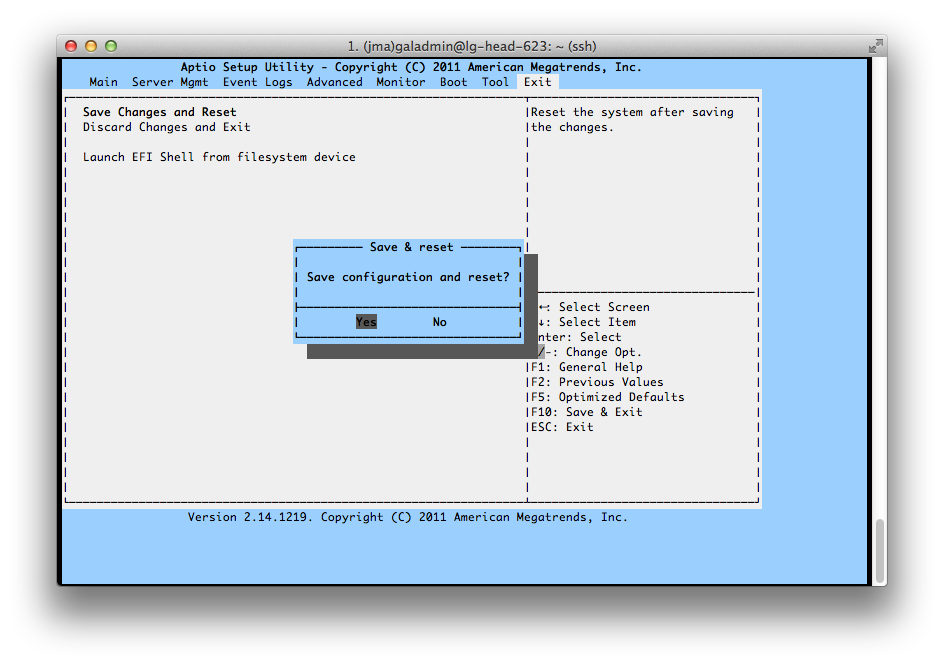Click the Aptio Setup Utility header text

[x=411, y=67]
